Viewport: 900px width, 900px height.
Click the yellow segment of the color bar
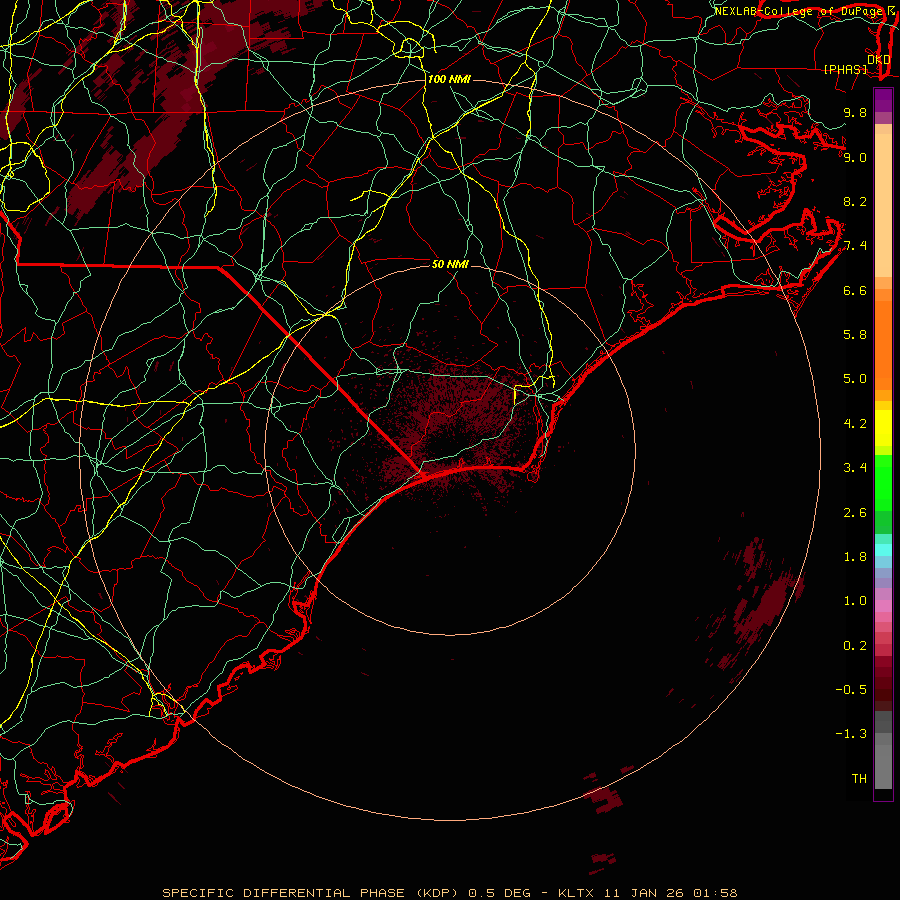(883, 428)
